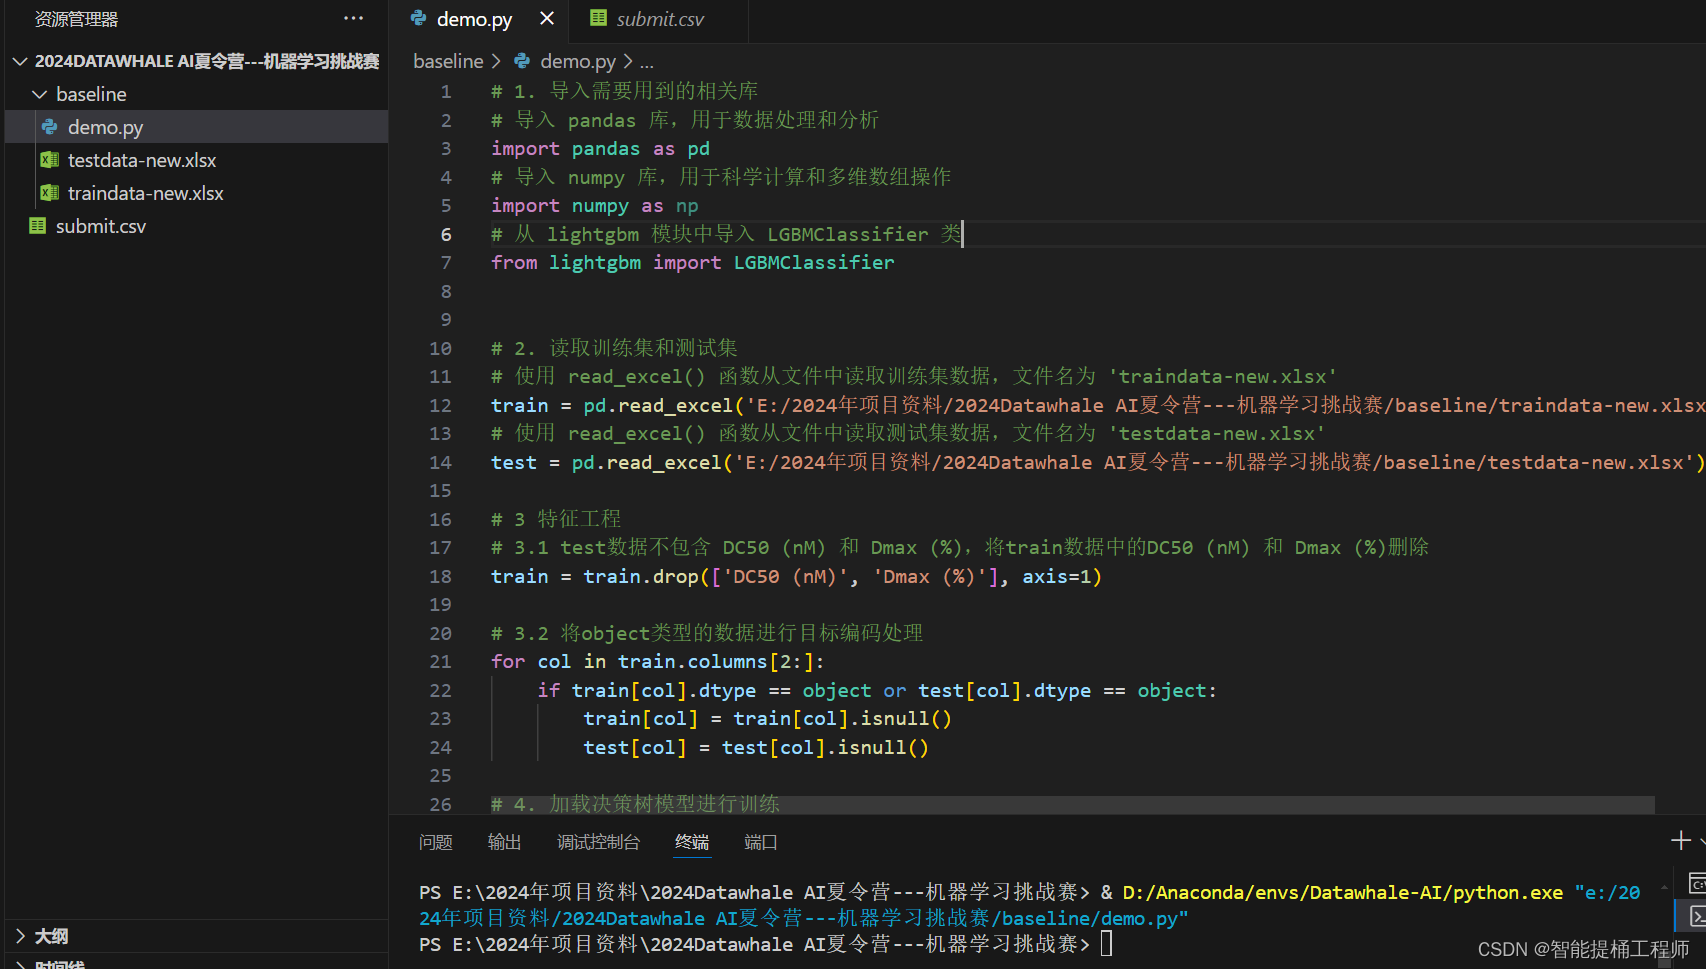This screenshot has height=969, width=1706.
Task: Collapse the baseline folder
Action: [x=39, y=94]
